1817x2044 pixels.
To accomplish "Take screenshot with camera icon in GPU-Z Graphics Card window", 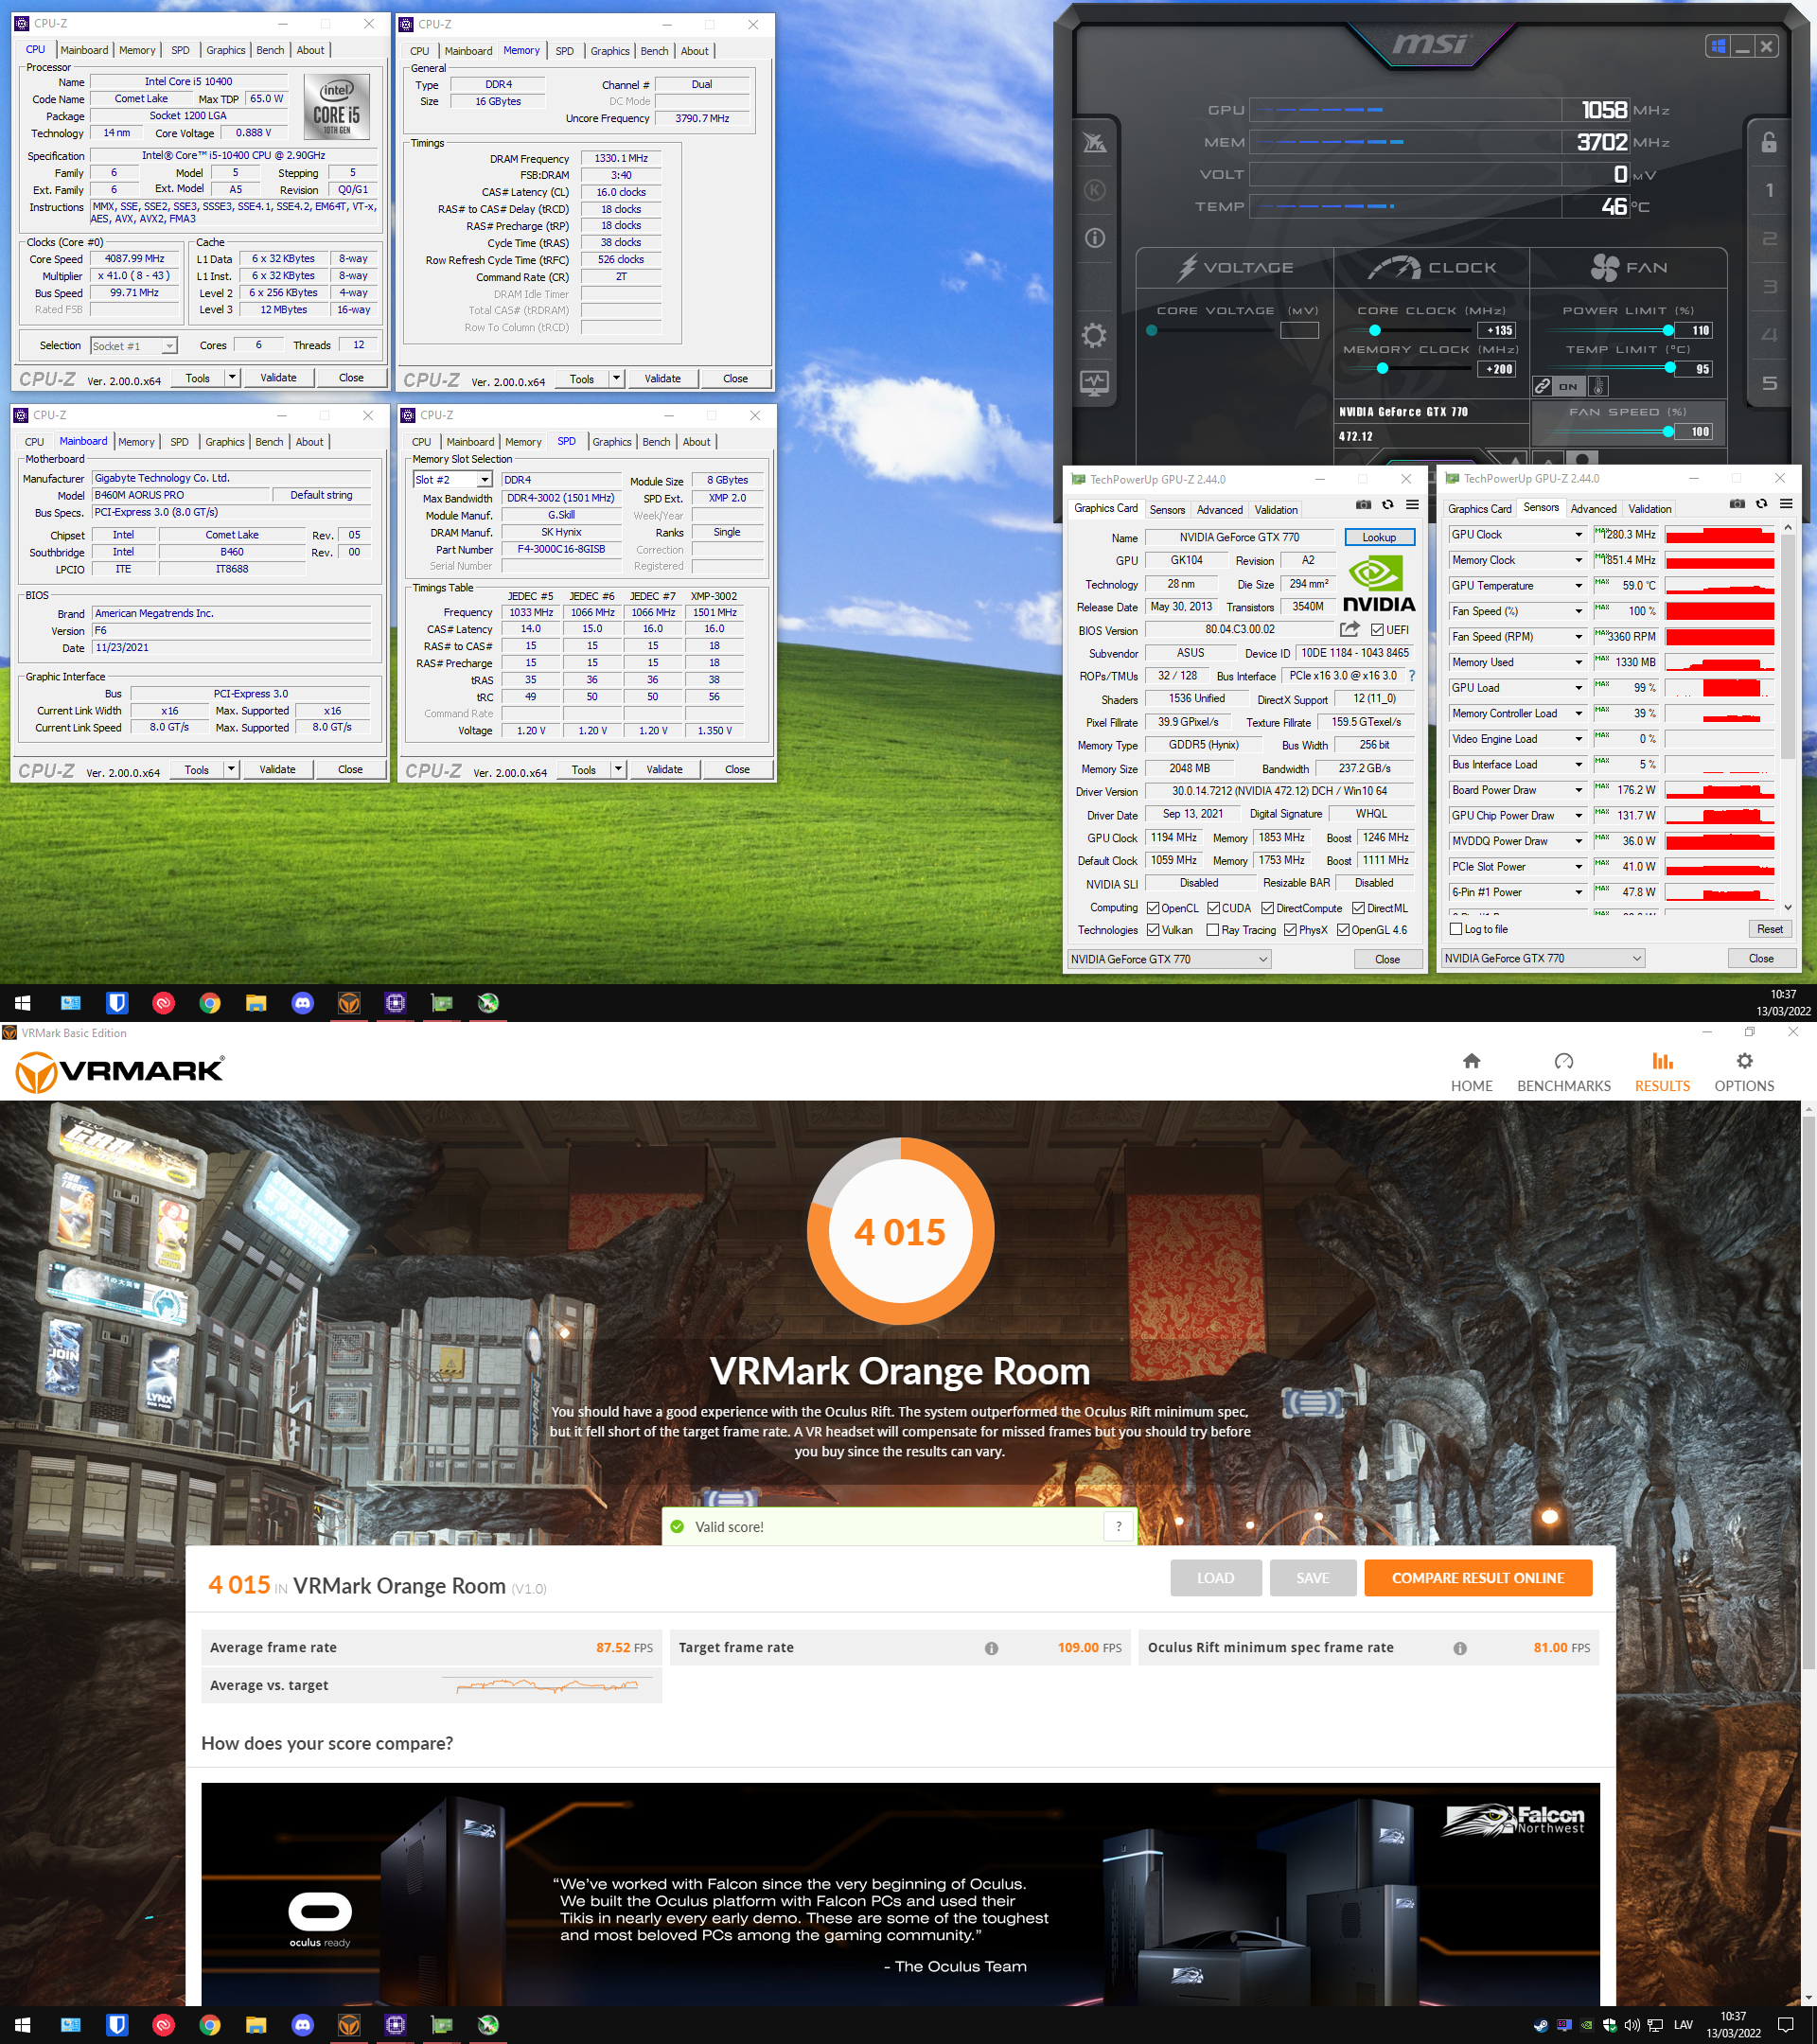I will [1363, 505].
